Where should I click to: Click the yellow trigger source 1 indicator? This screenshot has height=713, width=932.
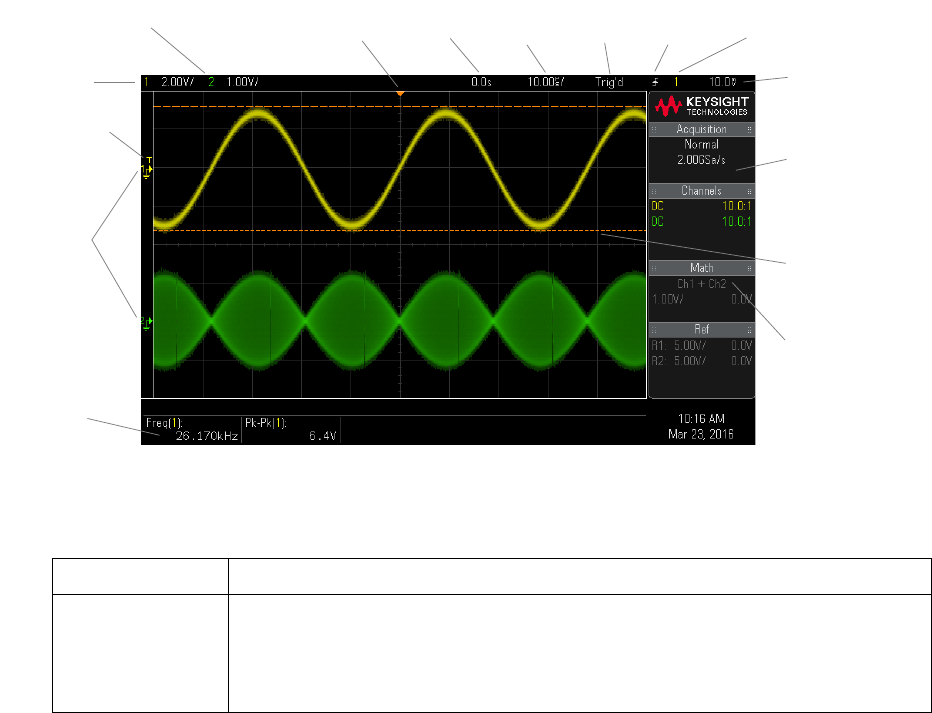pyautogui.click(x=676, y=82)
